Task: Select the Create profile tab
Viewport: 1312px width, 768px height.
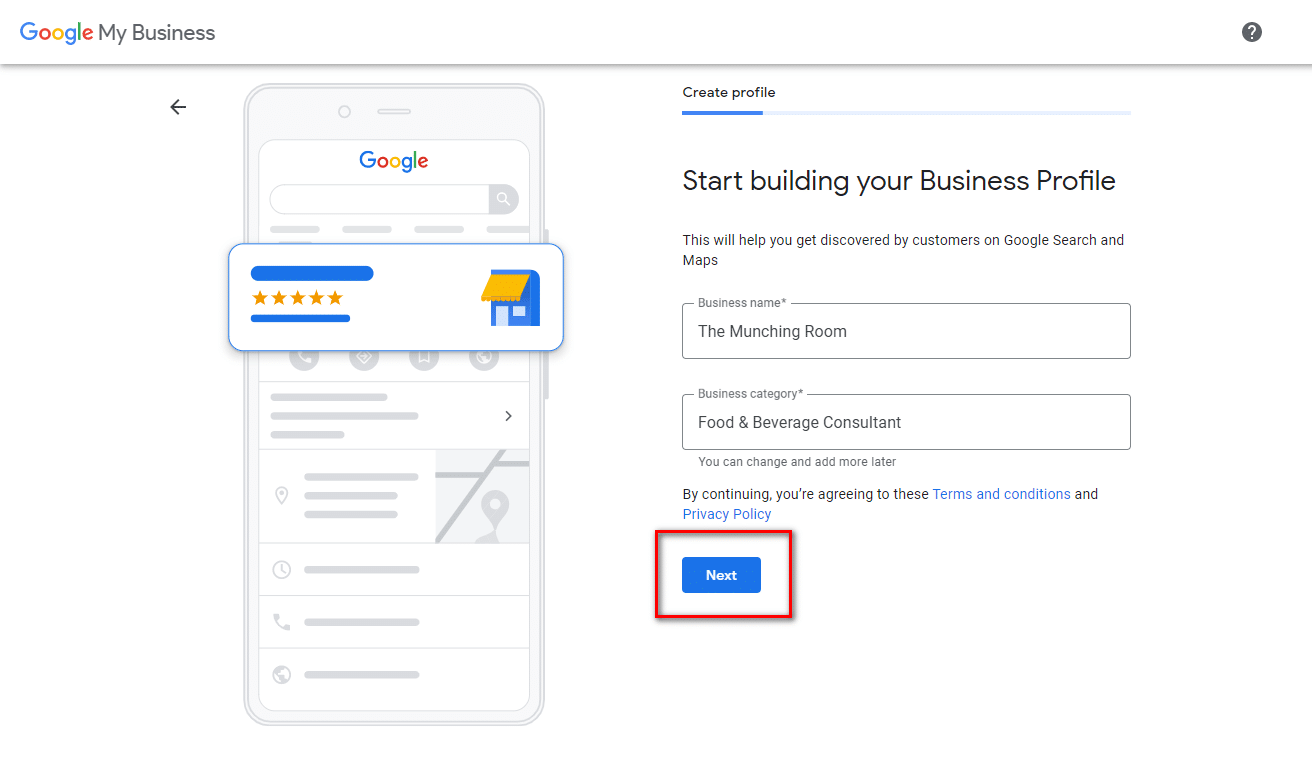Action: coord(729,93)
